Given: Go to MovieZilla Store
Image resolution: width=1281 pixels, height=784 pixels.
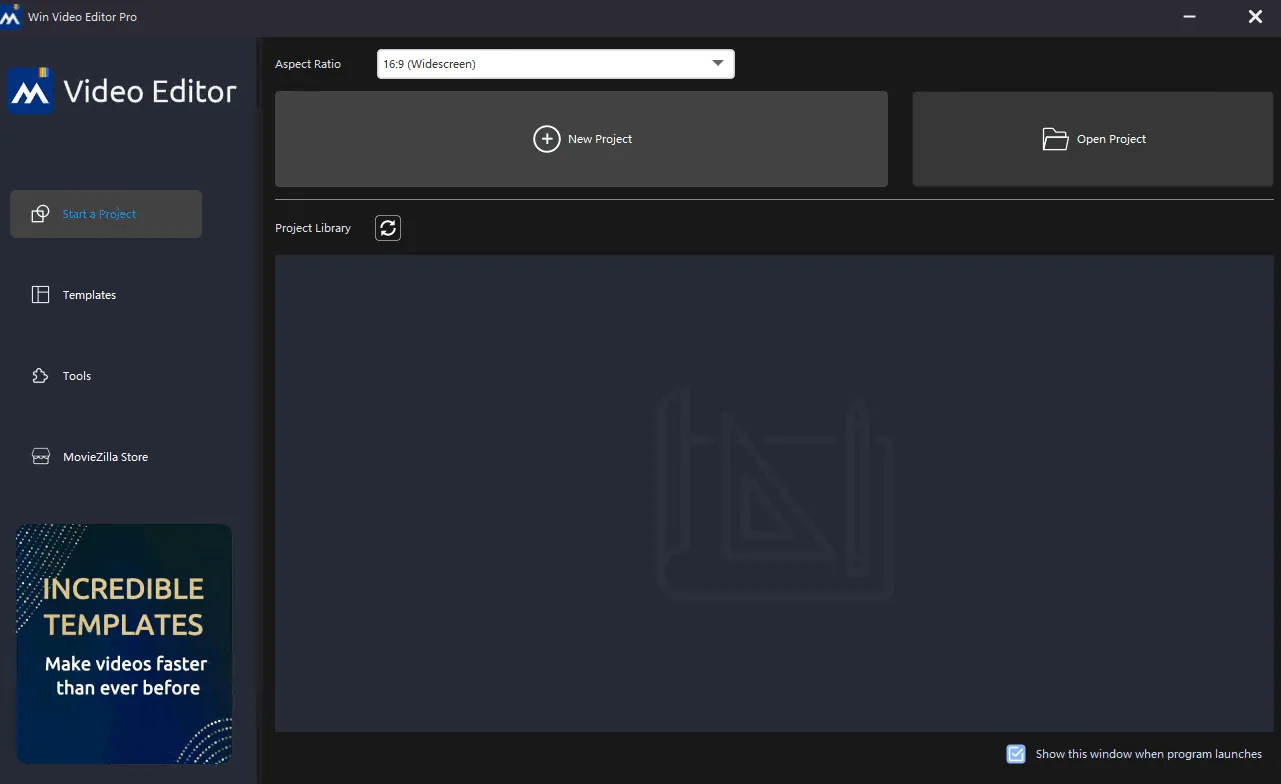Looking at the screenshot, I should click(x=106, y=457).
